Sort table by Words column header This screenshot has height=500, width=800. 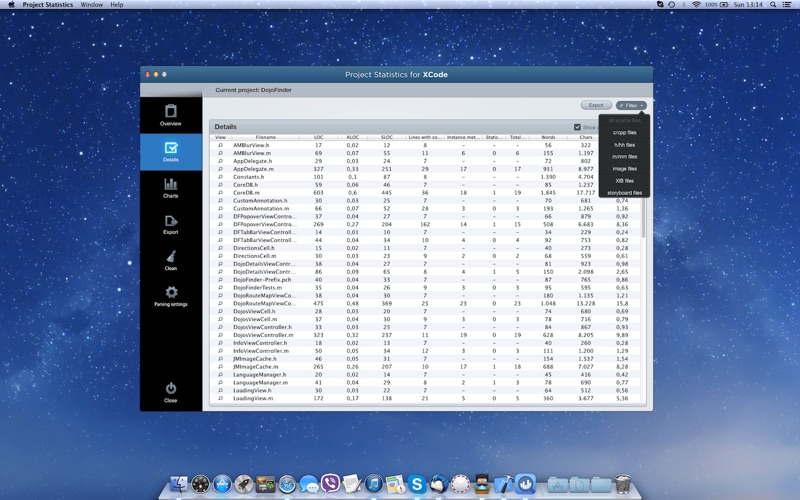[x=548, y=137]
